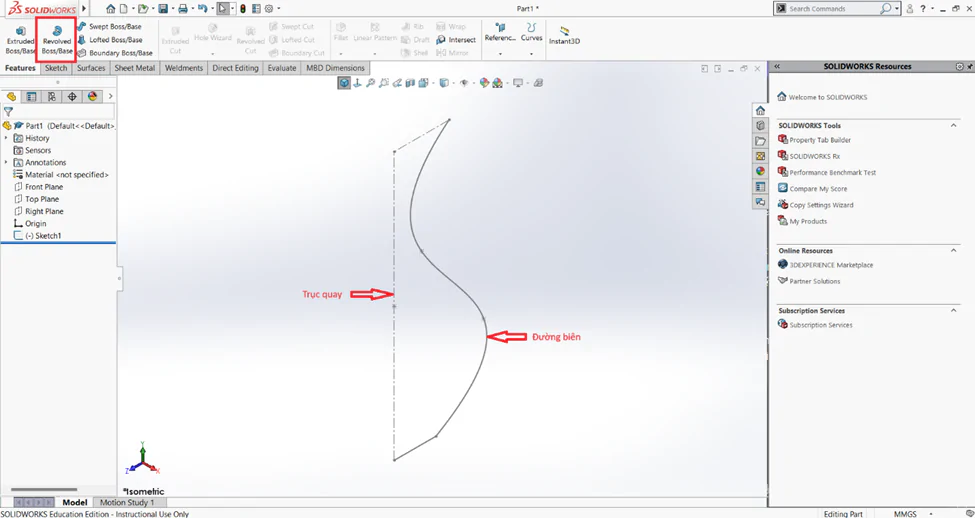Viewport: 975px width, 518px height.
Task: Click the user login icon
Action: coord(910,9)
